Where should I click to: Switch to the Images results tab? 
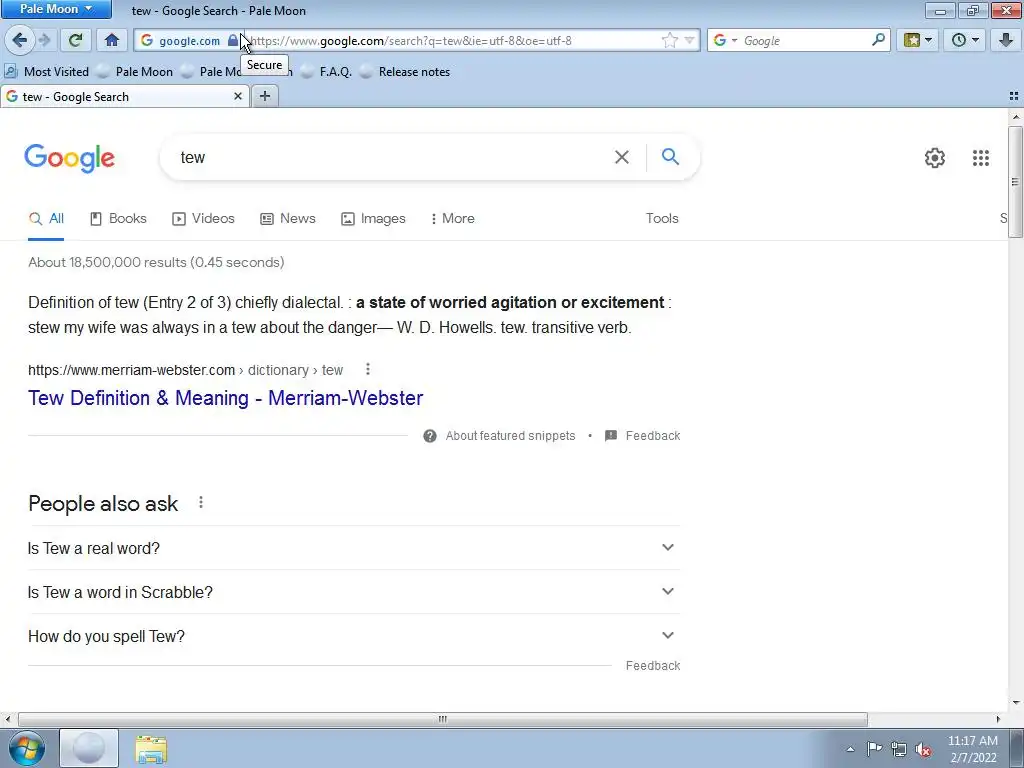pos(374,218)
